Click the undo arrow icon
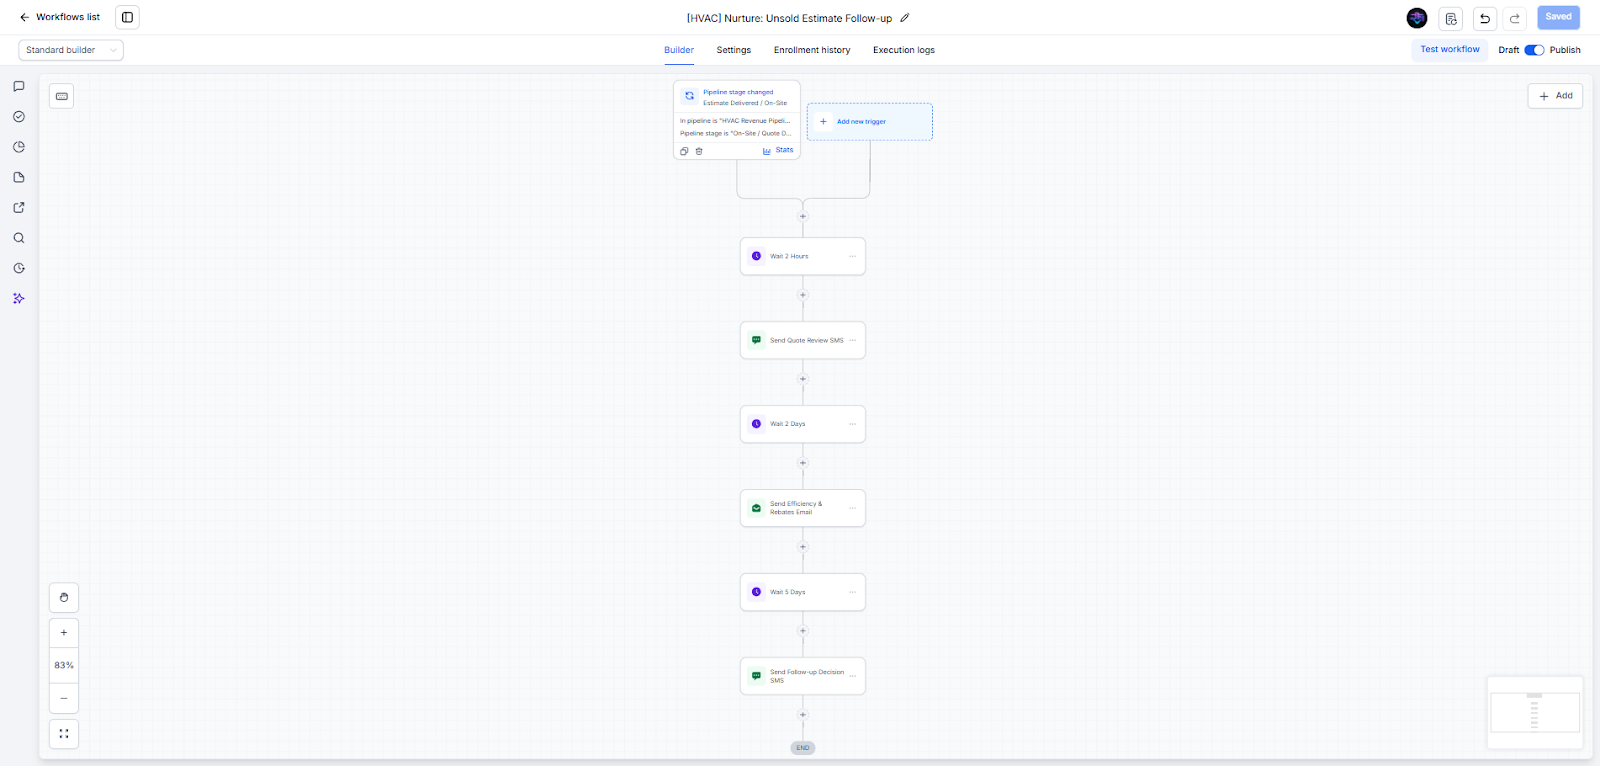This screenshot has height=766, width=1600. tap(1485, 18)
